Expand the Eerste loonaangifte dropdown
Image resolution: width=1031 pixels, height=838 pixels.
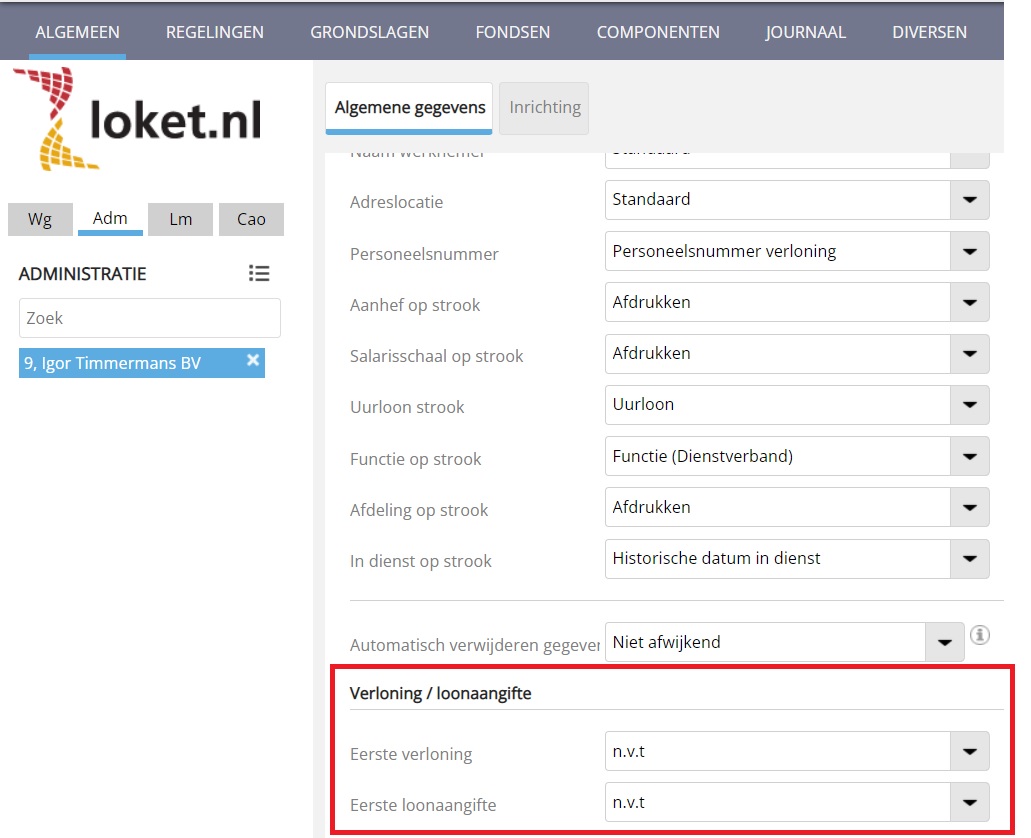(x=968, y=802)
